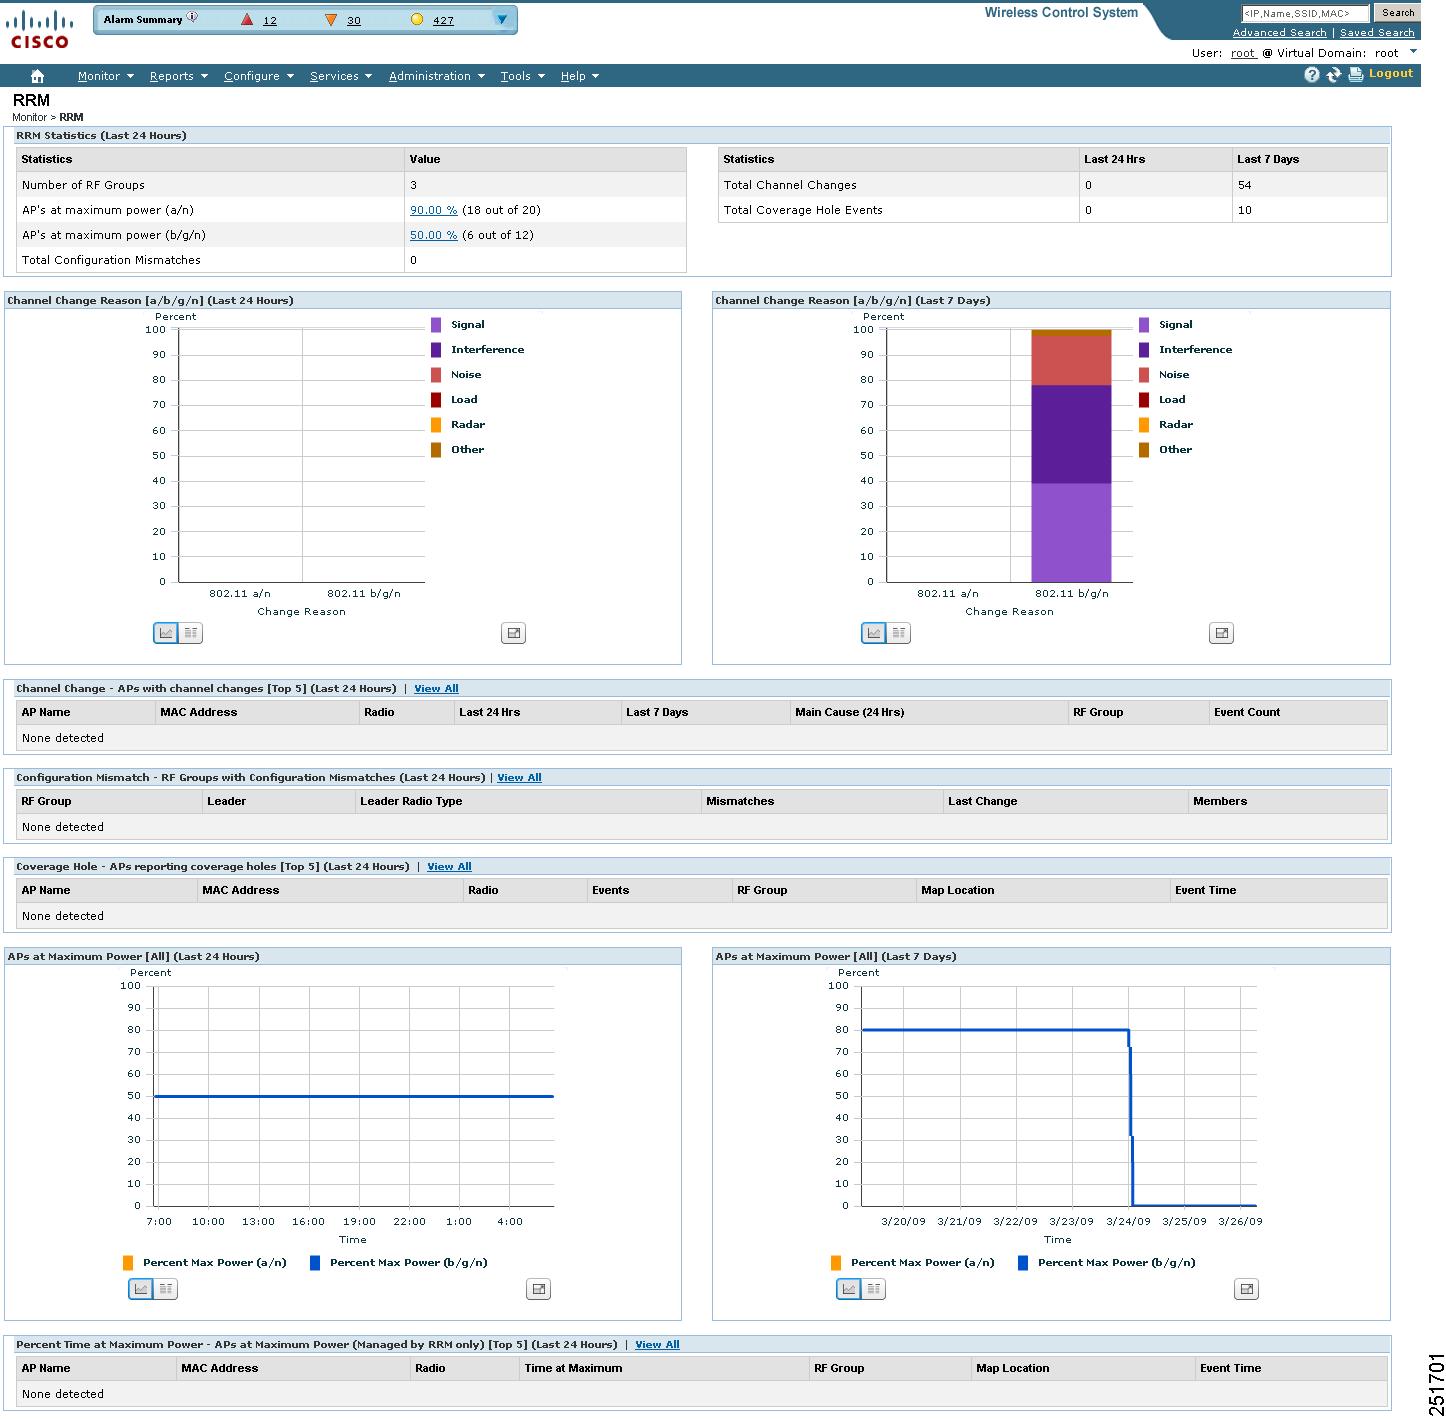Select chart view for Channel Change Reason Last 7 Days

873,633
